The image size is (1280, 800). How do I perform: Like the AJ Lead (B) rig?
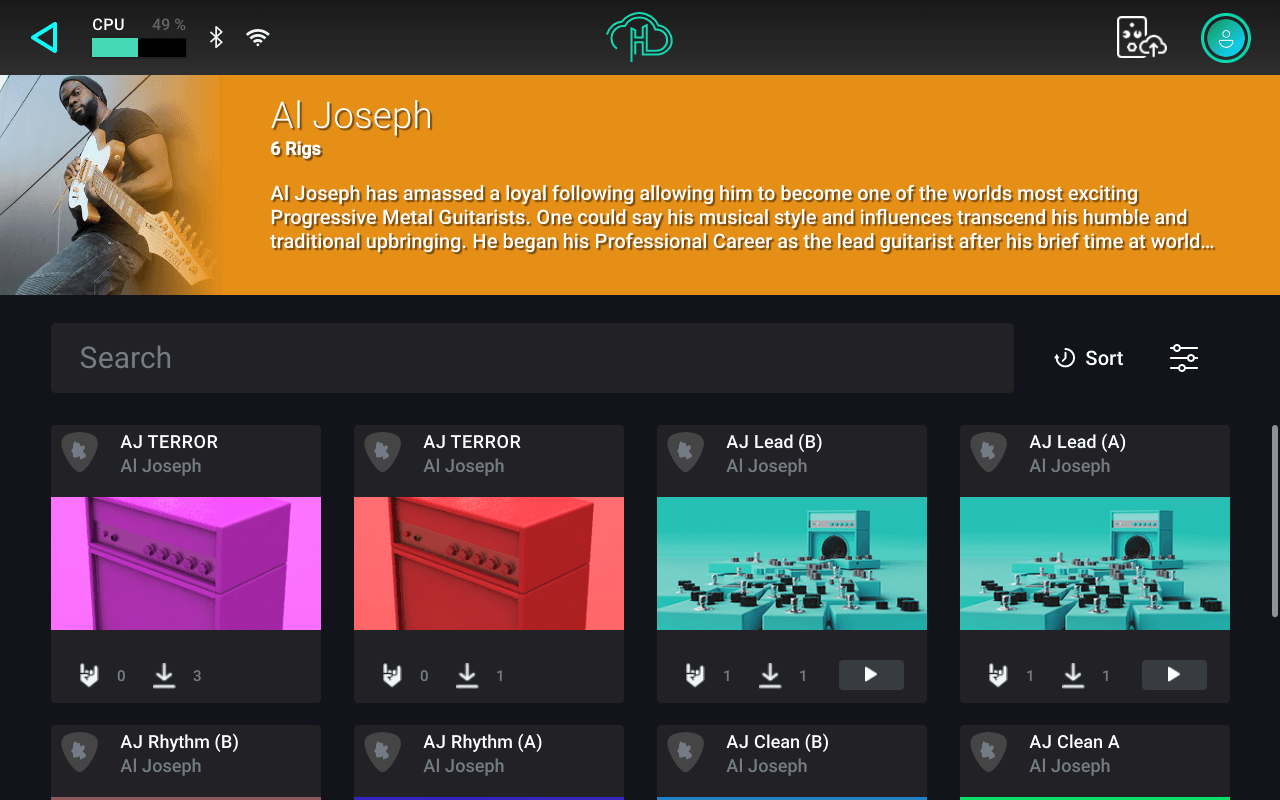click(695, 676)
